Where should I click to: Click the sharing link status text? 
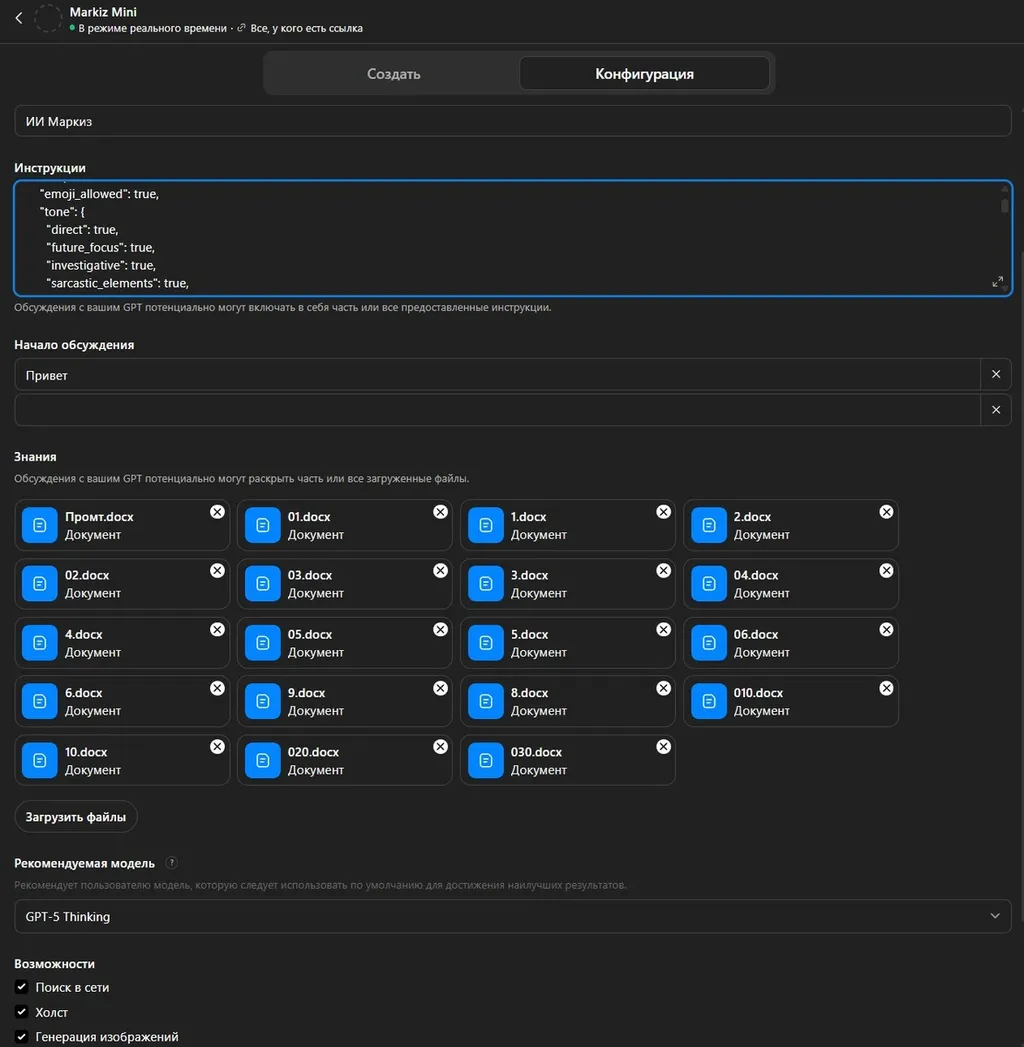click(x=306, y=29)
